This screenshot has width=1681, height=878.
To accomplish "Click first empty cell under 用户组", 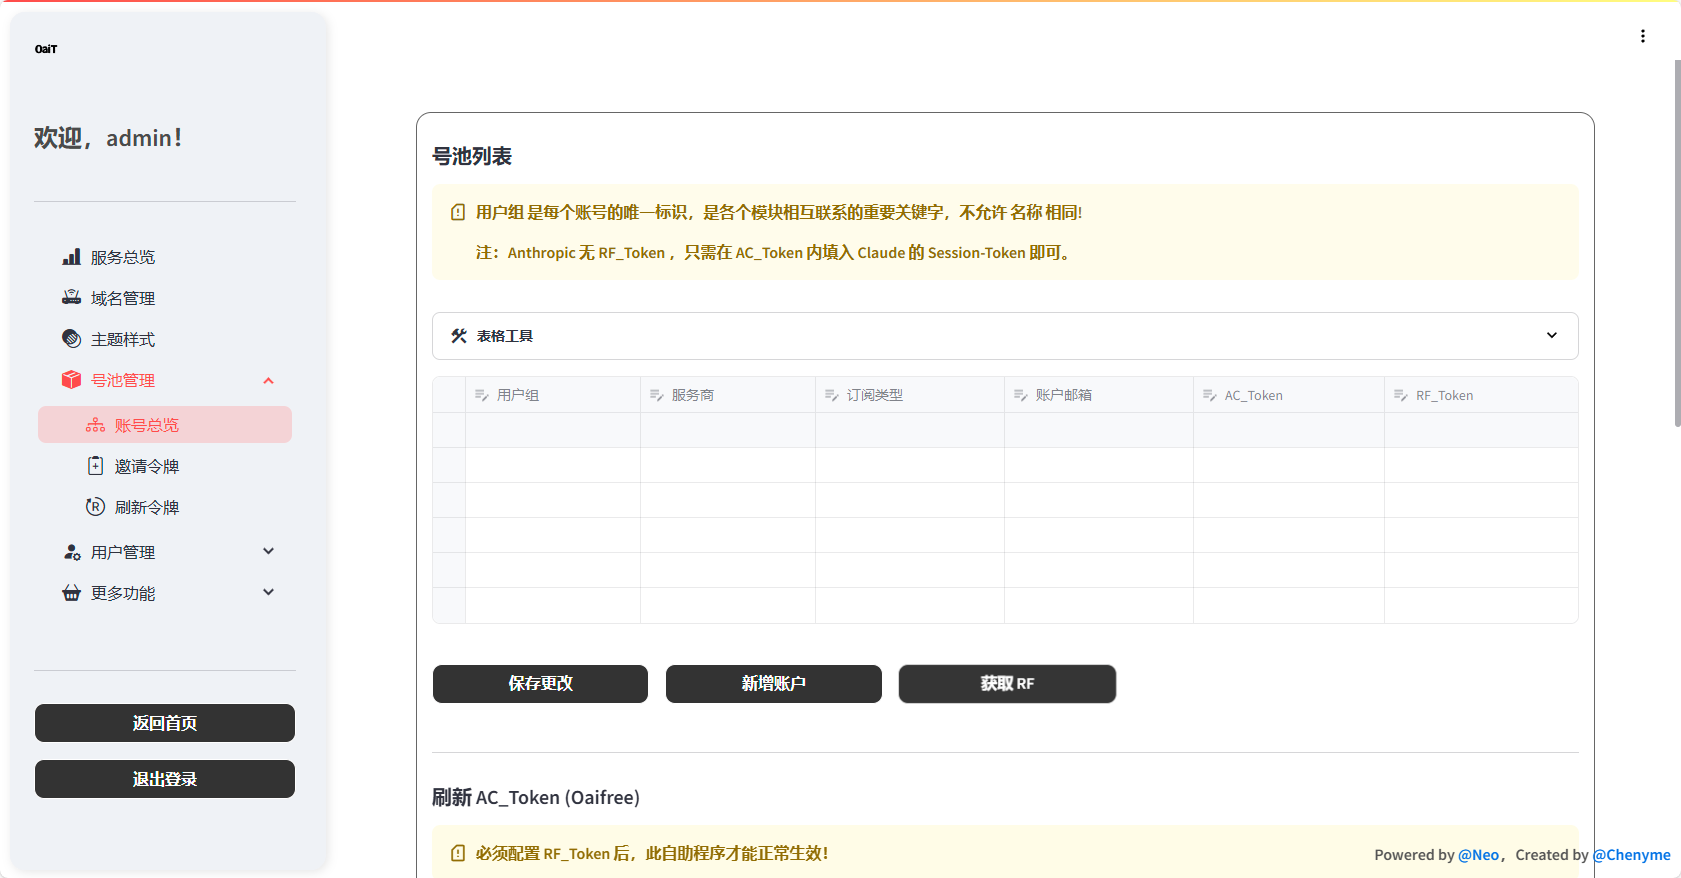I will click(x=553, y=430).
